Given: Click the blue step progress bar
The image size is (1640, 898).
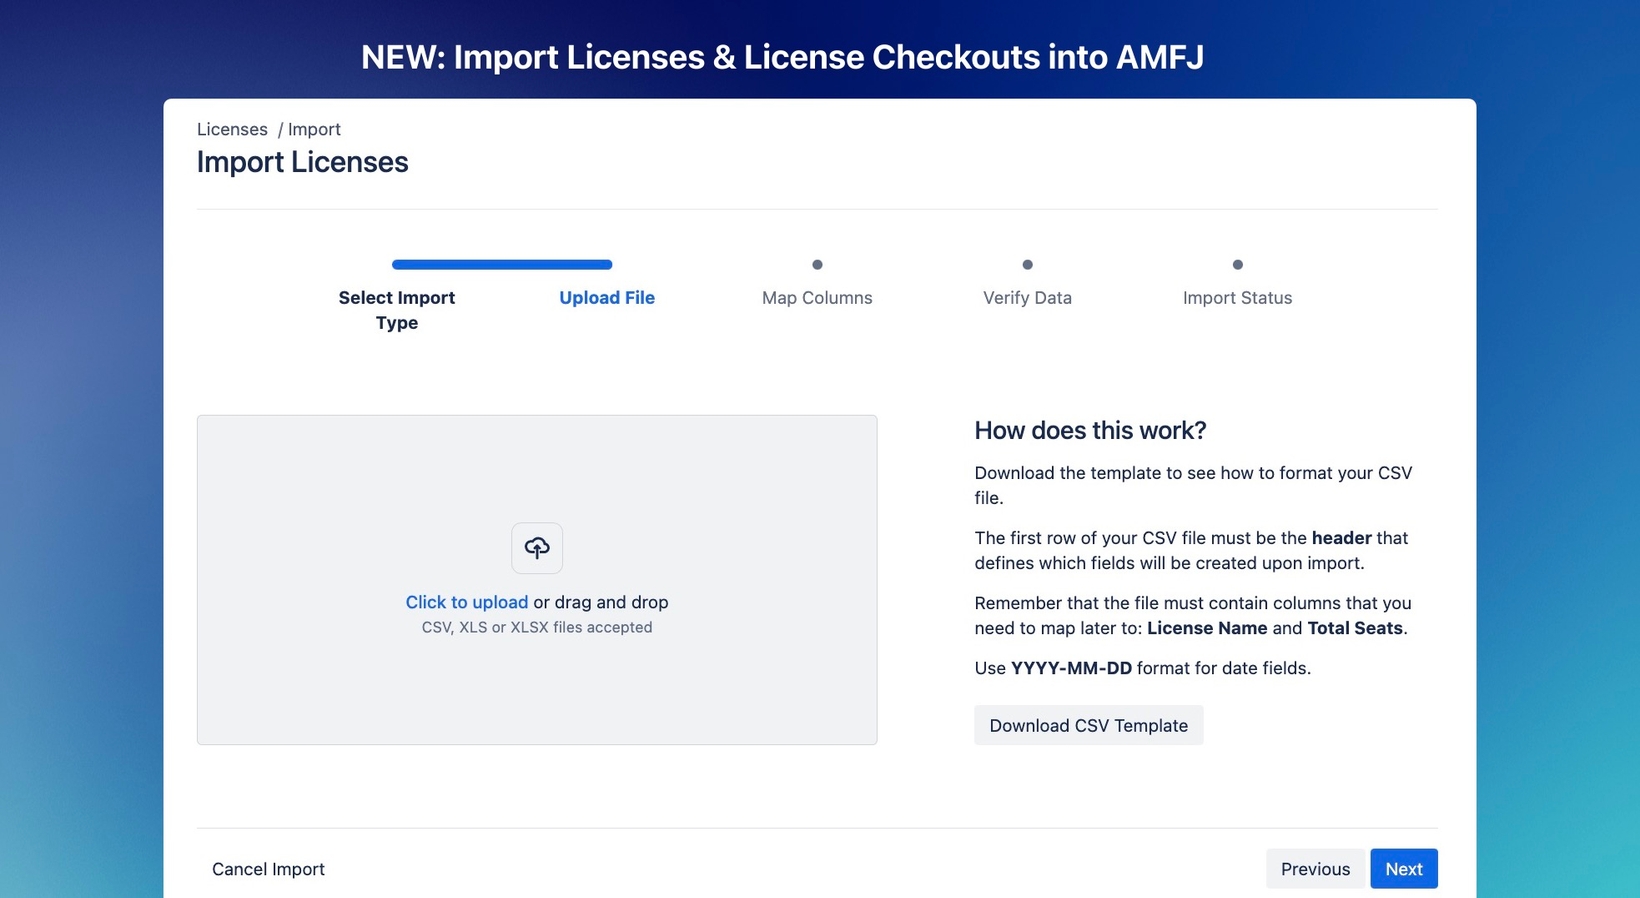Looking at the screenshot, I should (502, 265).
